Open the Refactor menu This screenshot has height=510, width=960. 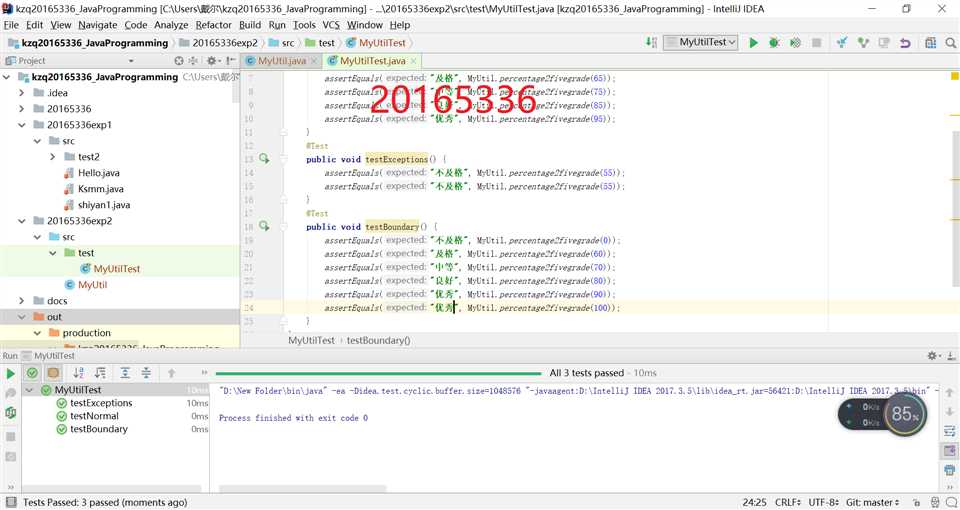[x=214, y=25]
